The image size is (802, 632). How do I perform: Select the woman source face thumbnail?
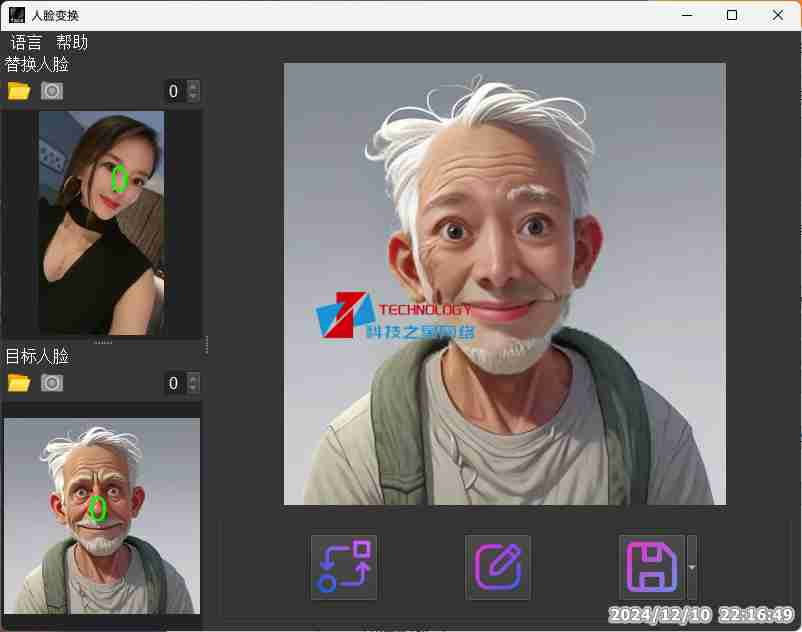click(x=101, y=222)
